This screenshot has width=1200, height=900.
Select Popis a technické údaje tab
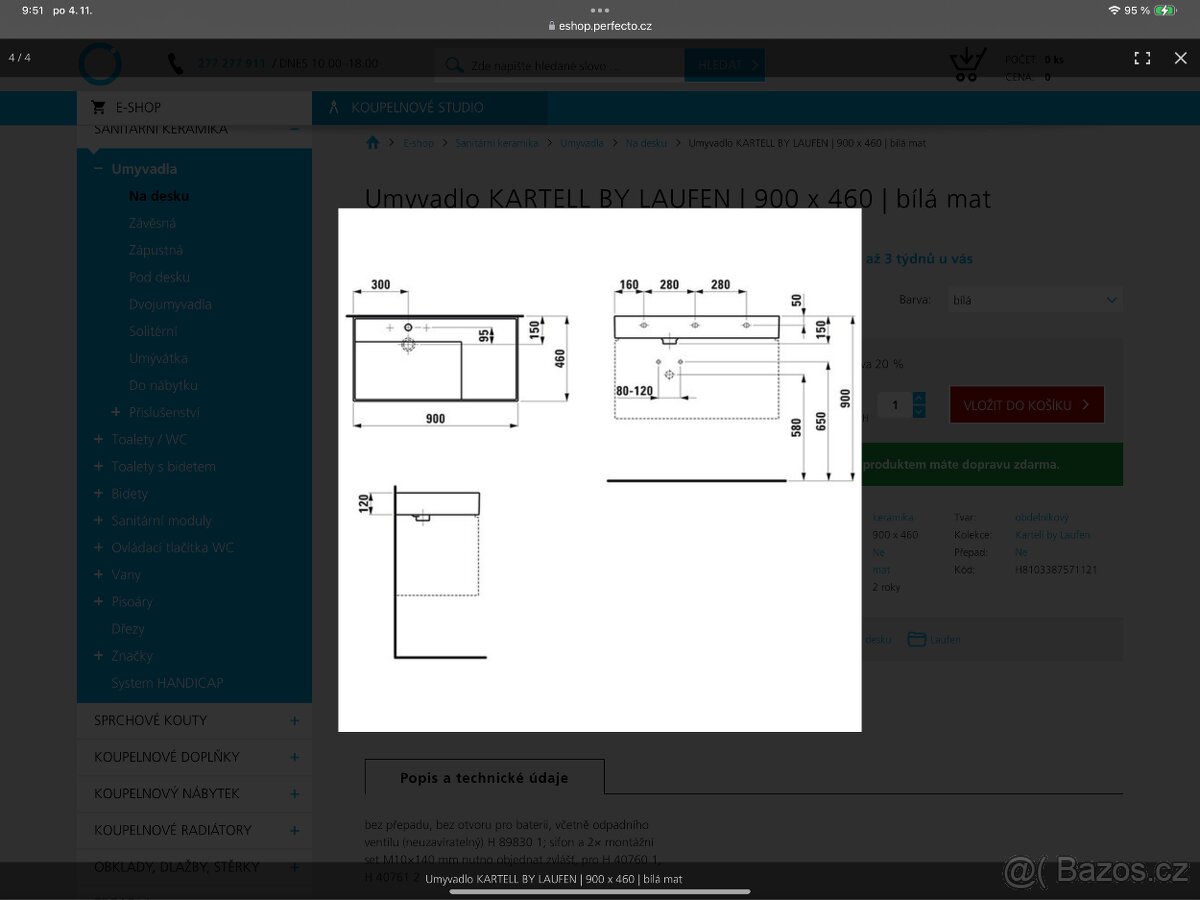(x=484, y=777)
